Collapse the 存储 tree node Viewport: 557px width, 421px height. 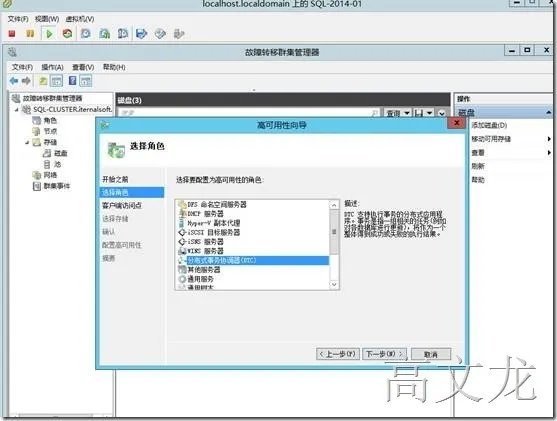(27, 143)
